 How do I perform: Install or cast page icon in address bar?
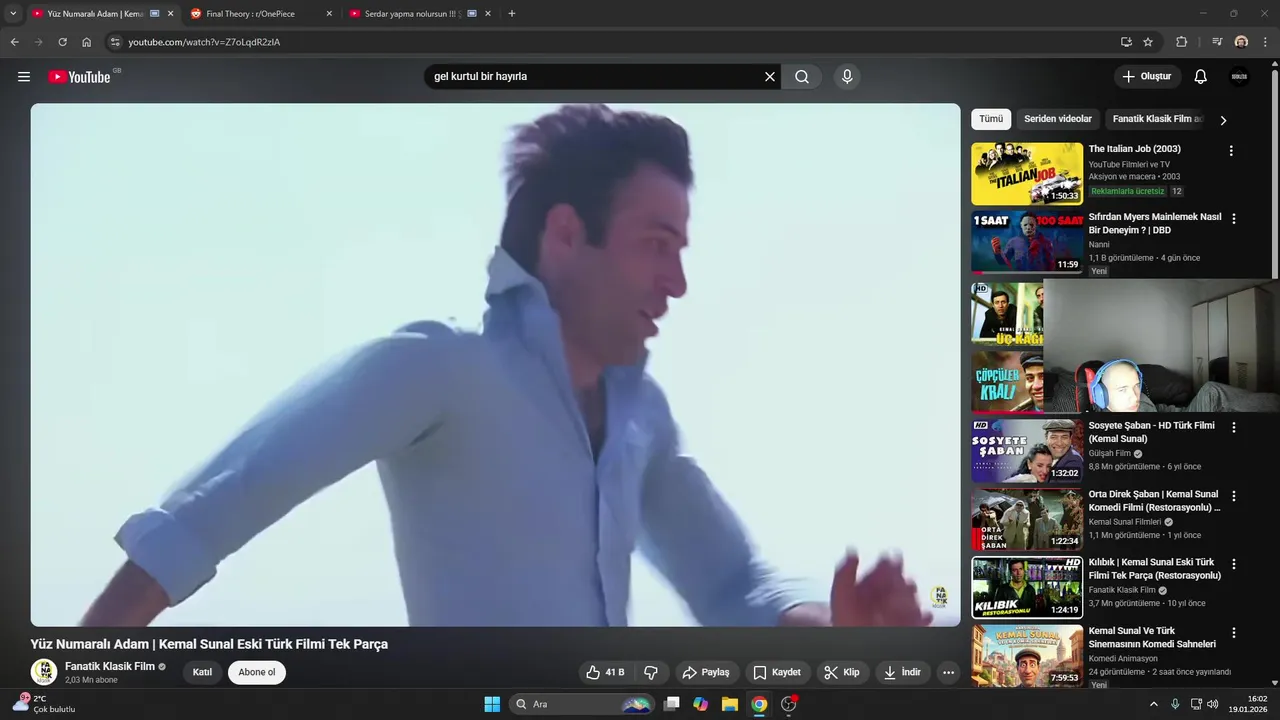click(1126, 42)
